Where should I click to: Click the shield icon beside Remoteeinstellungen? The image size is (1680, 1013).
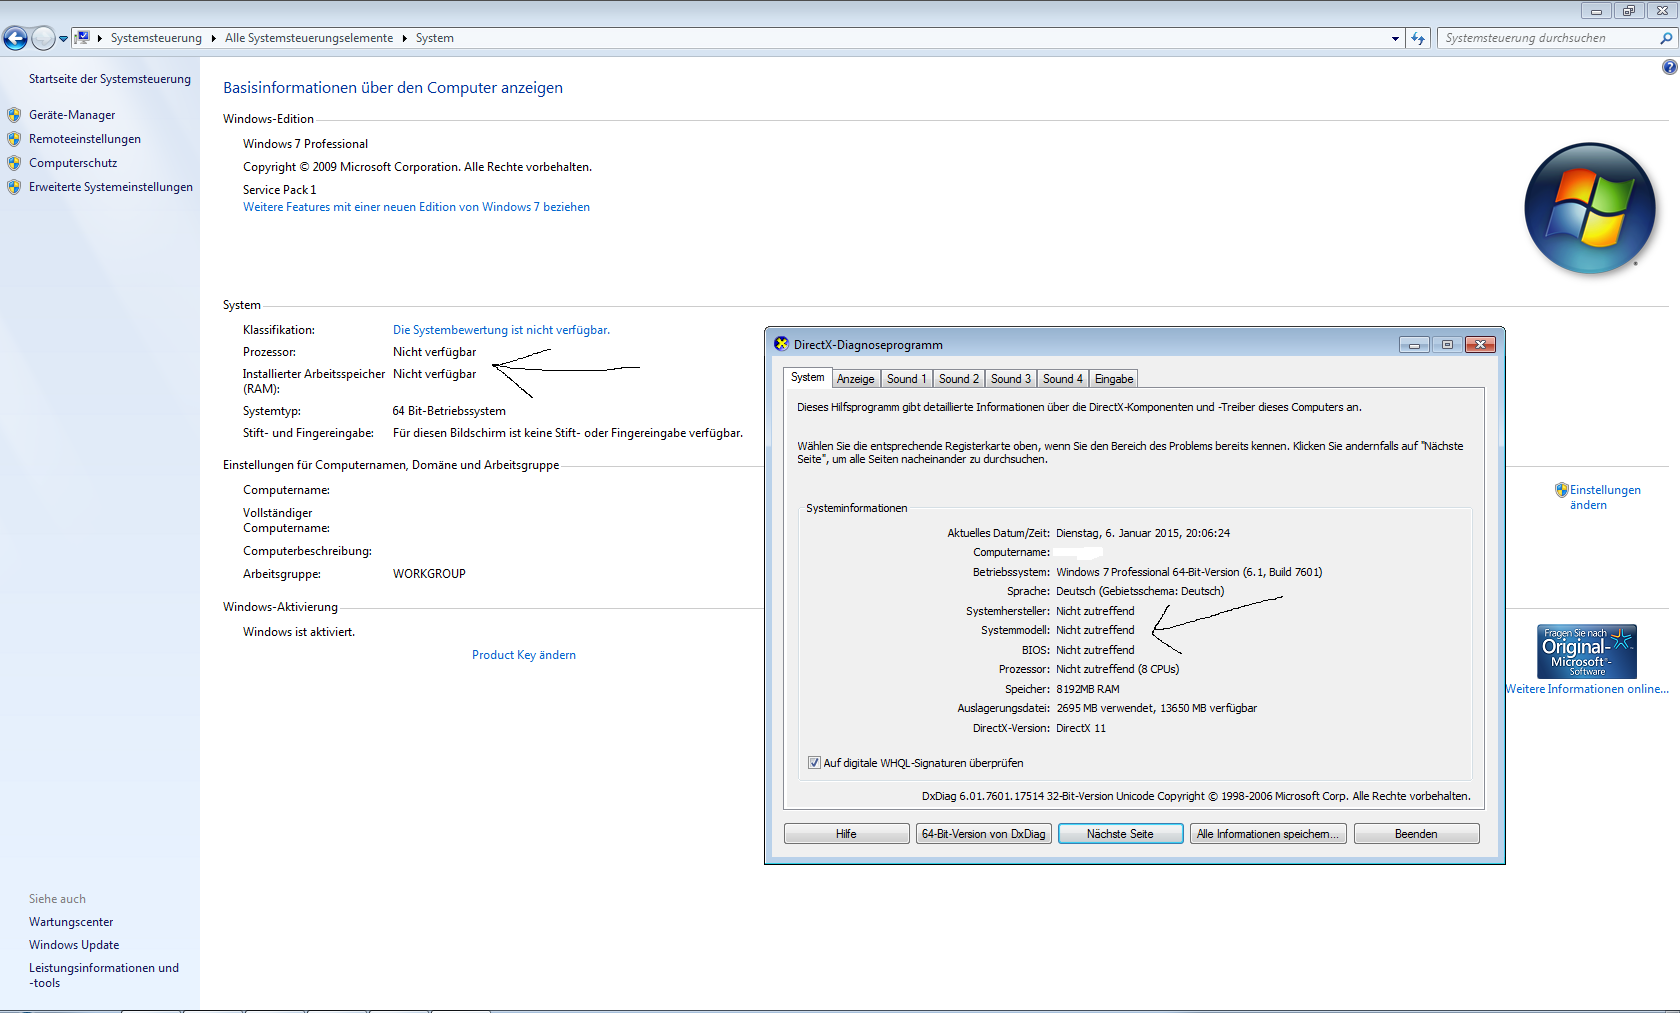point(14,139)
